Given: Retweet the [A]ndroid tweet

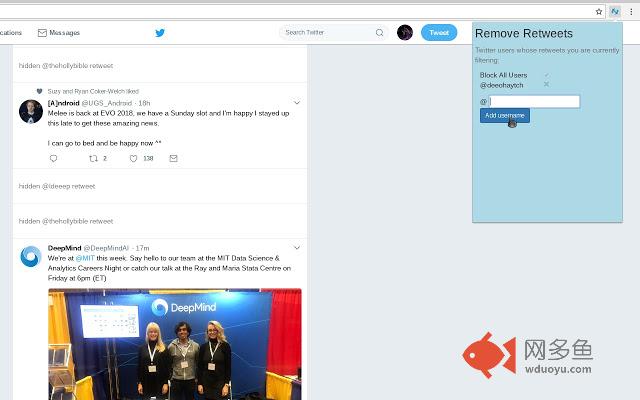Looking at the screenshot, I should coord(94,158).
